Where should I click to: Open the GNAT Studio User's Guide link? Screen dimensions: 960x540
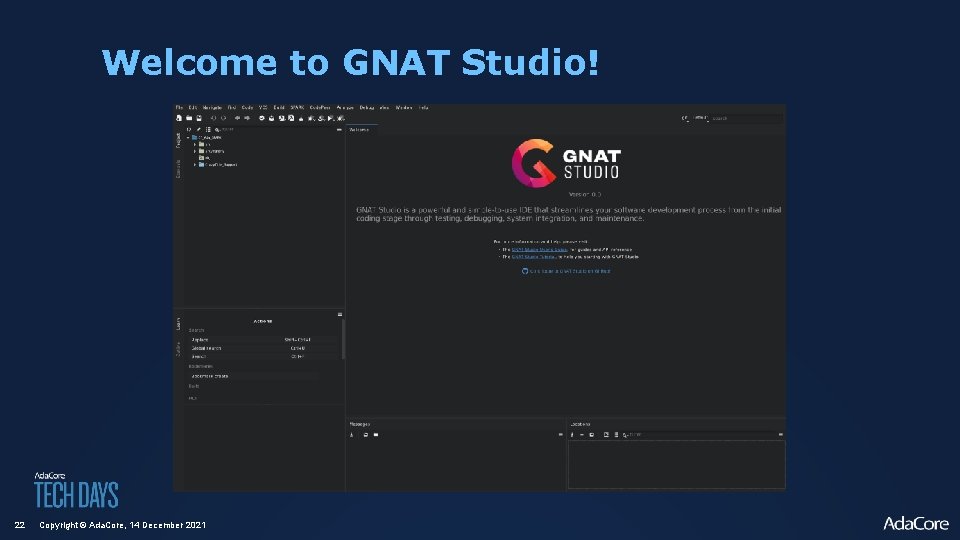tap(539, 250)
